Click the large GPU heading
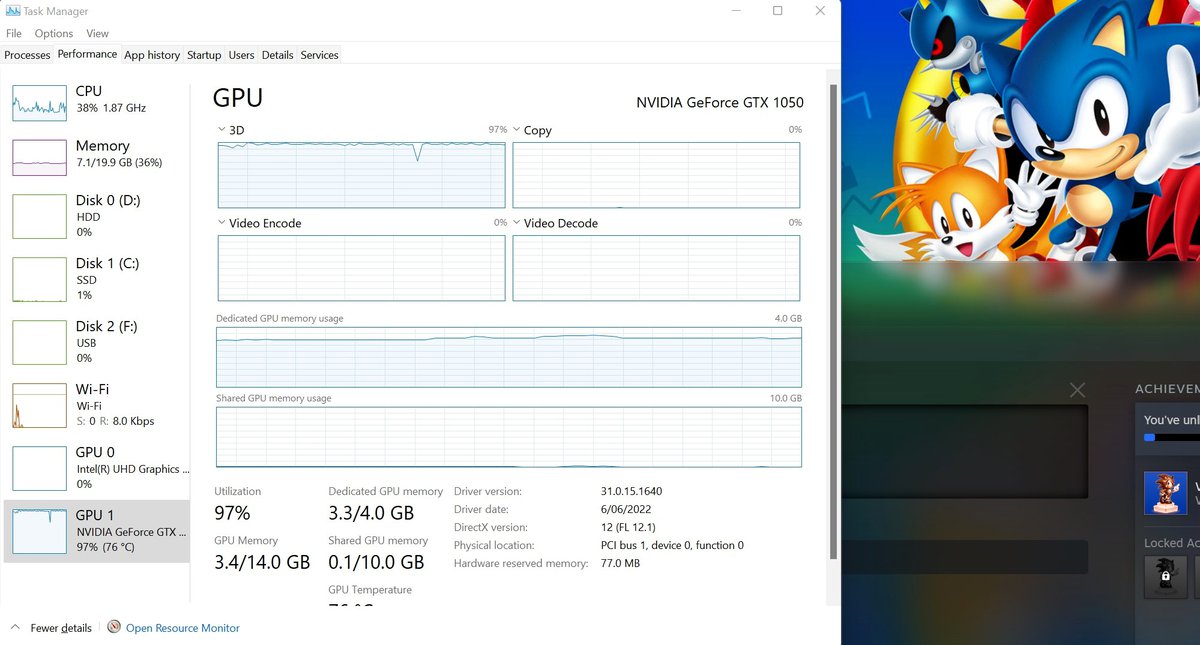 point(238,97)
